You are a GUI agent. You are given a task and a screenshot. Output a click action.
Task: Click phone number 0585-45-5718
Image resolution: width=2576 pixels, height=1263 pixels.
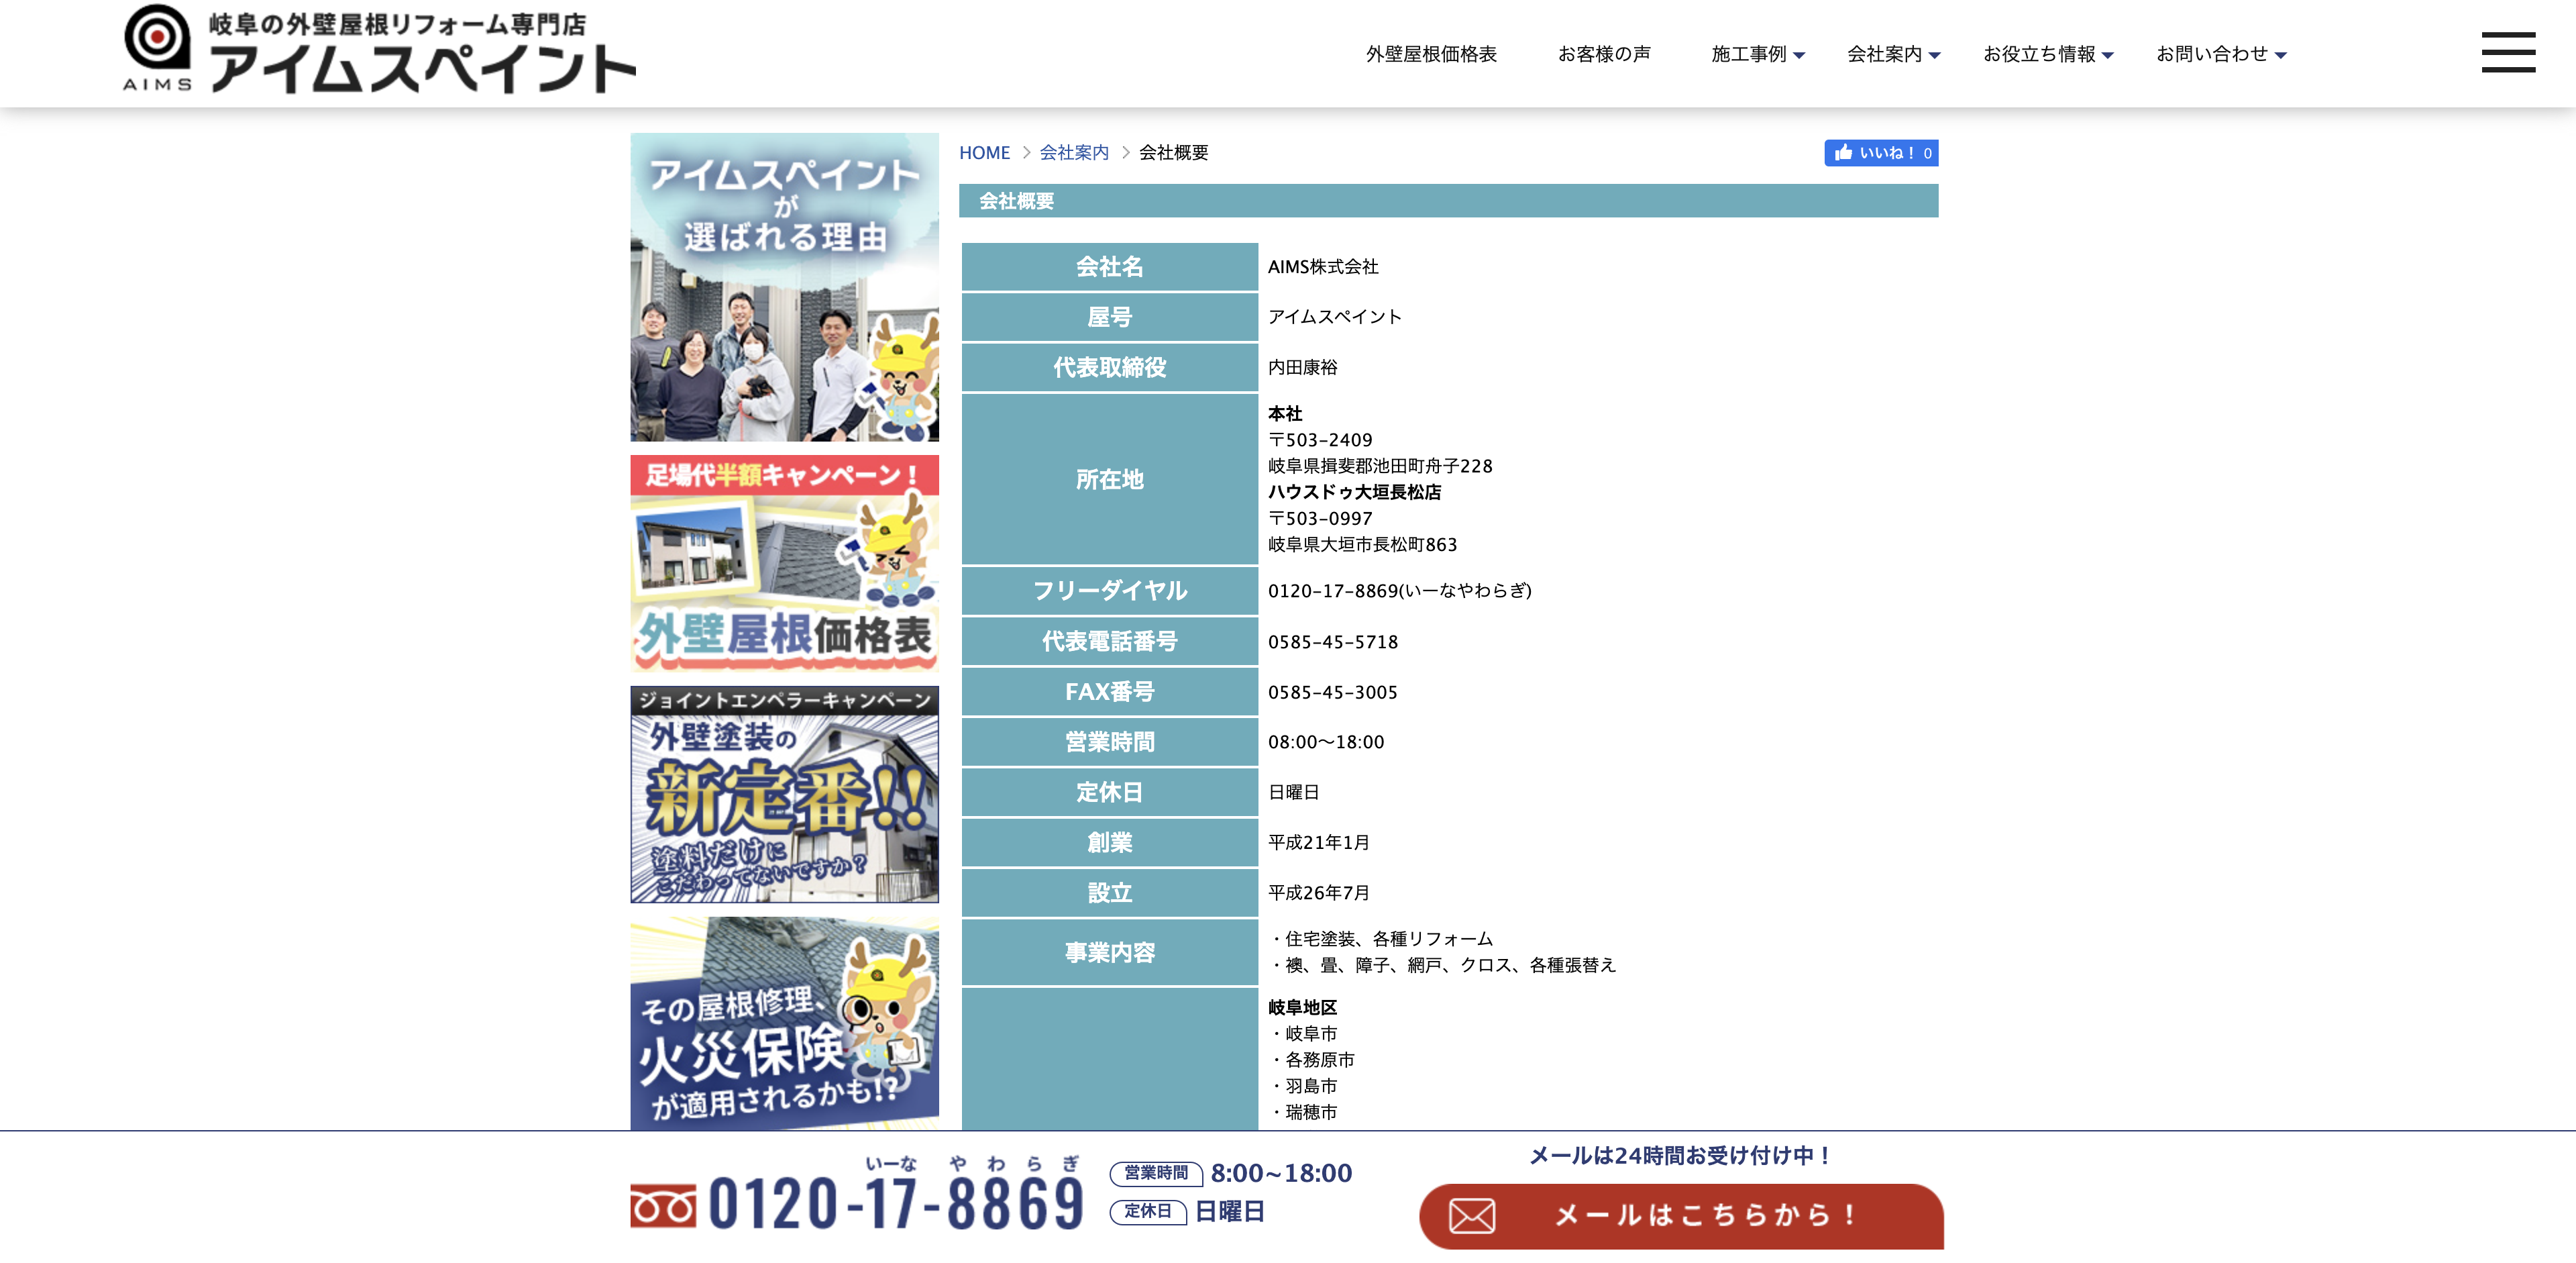1332,642
